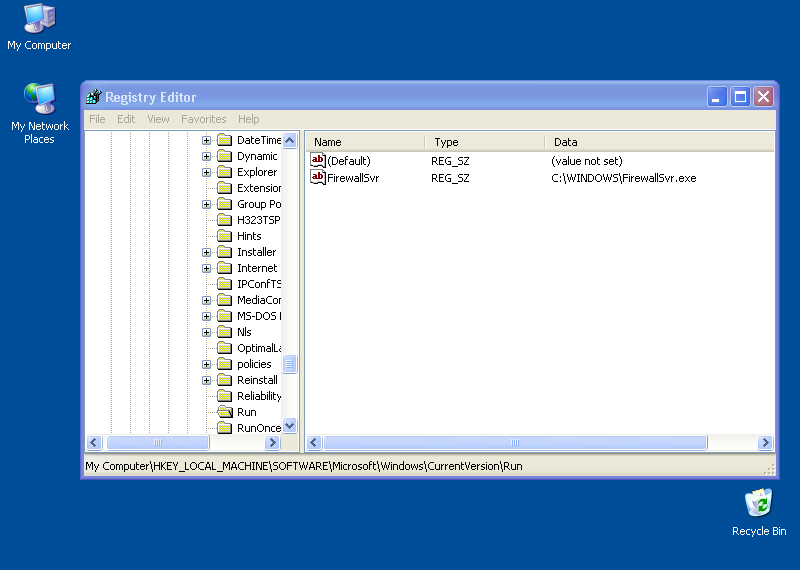Expand the Installer key node

[x=206, y=252]
